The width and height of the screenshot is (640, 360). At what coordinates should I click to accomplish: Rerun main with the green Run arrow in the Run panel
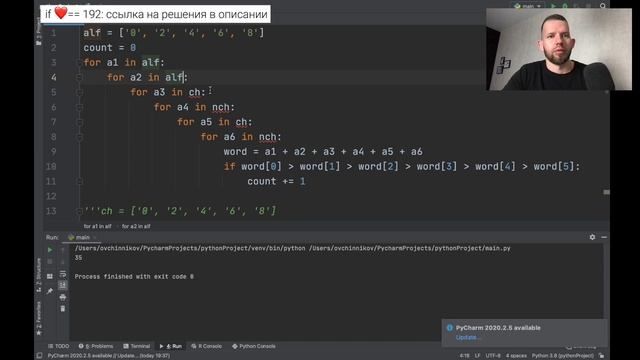click(x=50, y=249)
